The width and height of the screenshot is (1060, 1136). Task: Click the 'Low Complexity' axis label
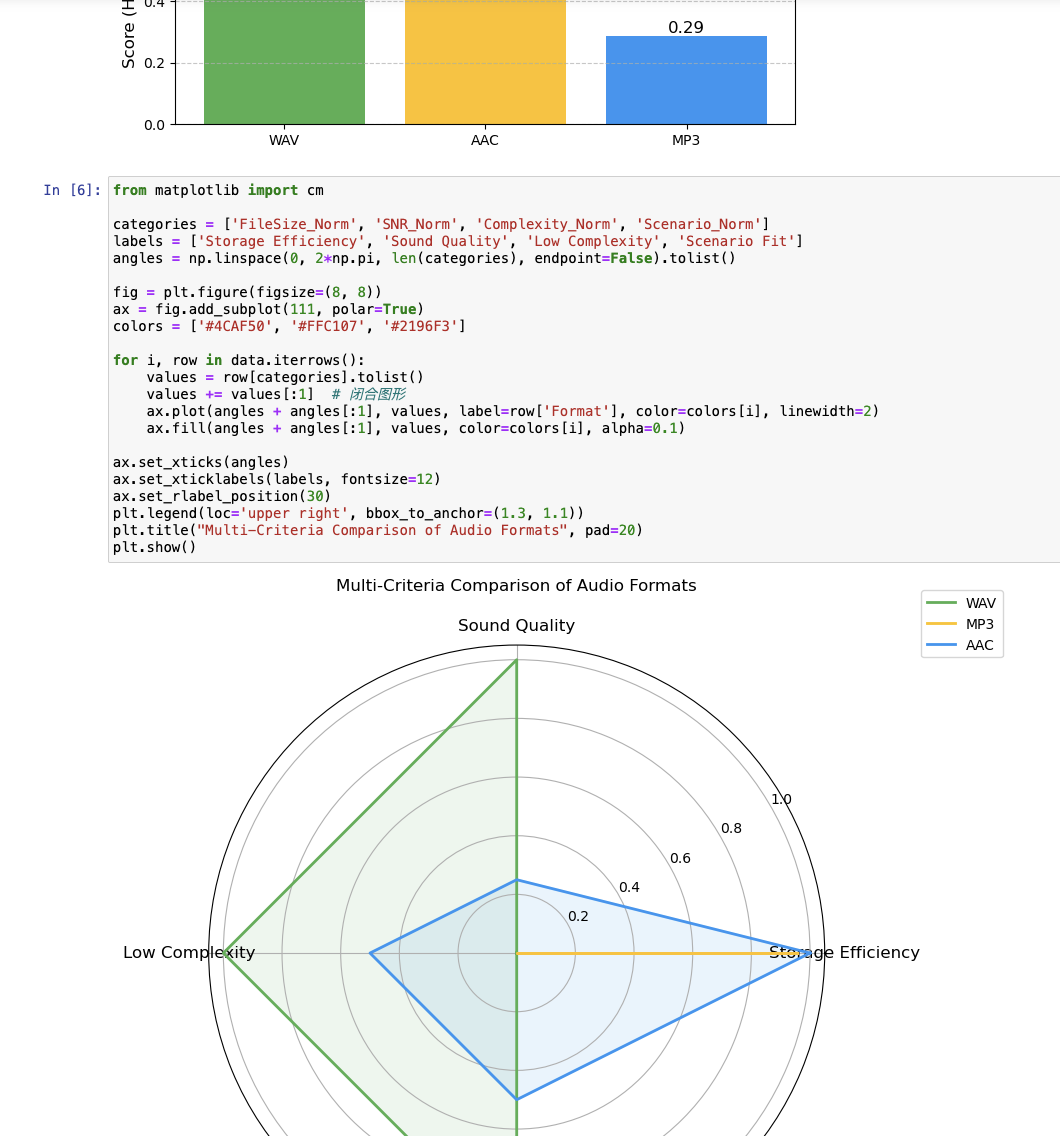point(189,952)
